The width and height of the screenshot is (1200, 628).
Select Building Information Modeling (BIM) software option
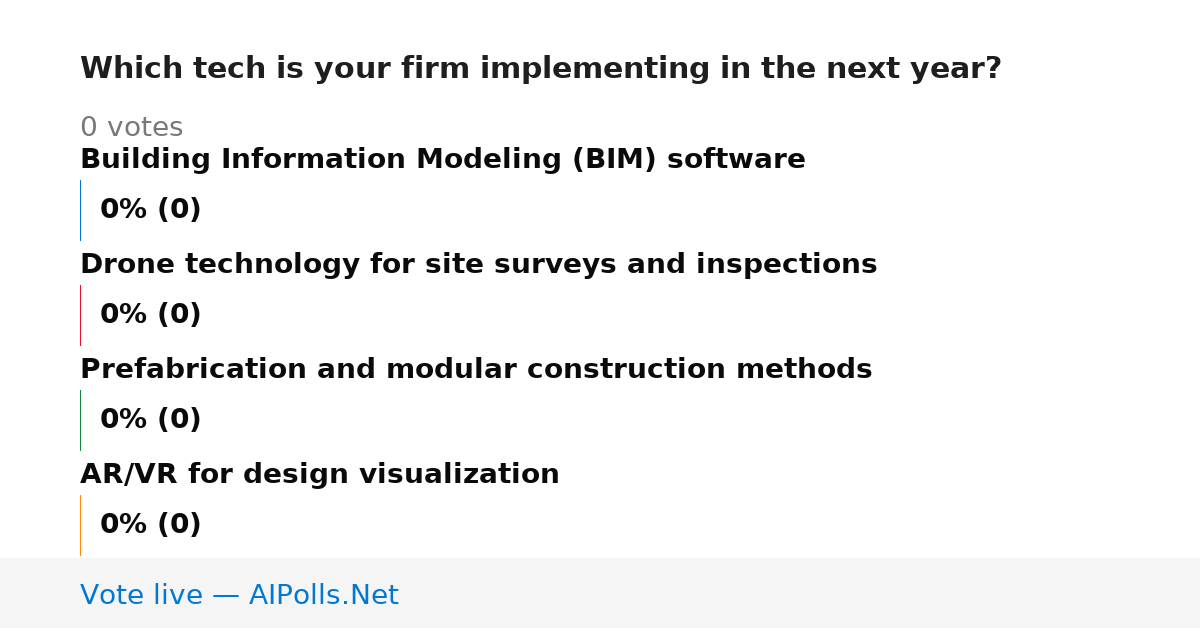click(x=443, y=160)
